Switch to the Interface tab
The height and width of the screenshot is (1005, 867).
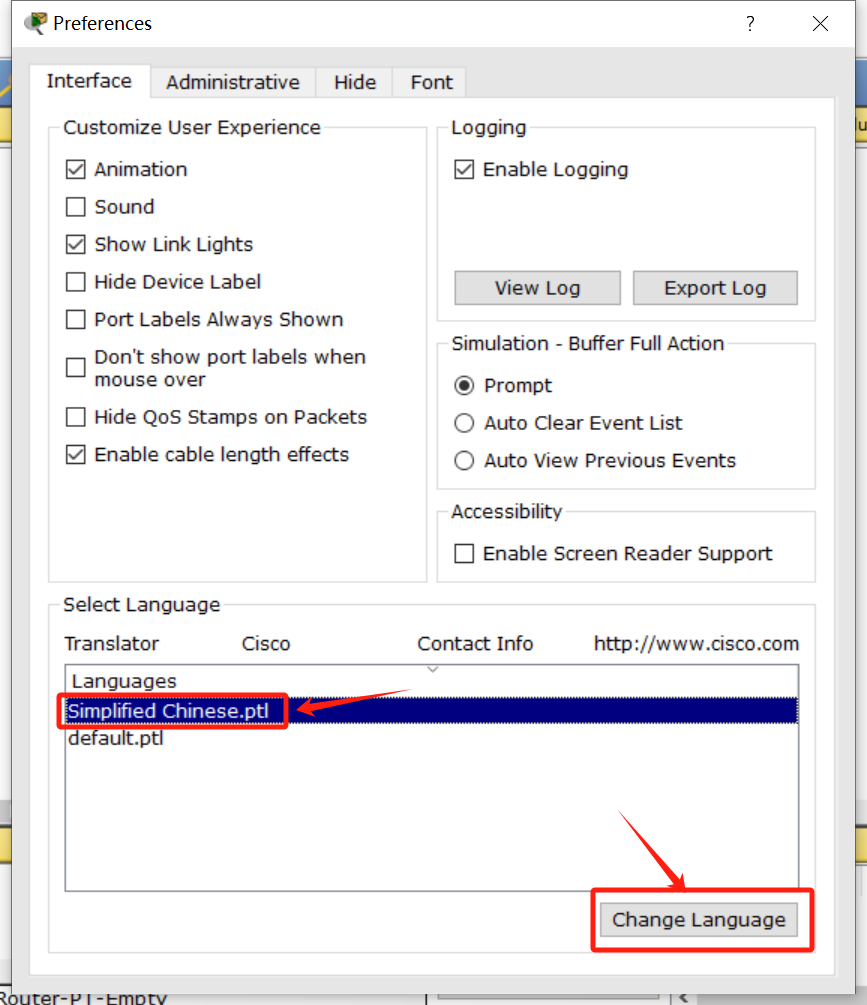tap(89, 81)
